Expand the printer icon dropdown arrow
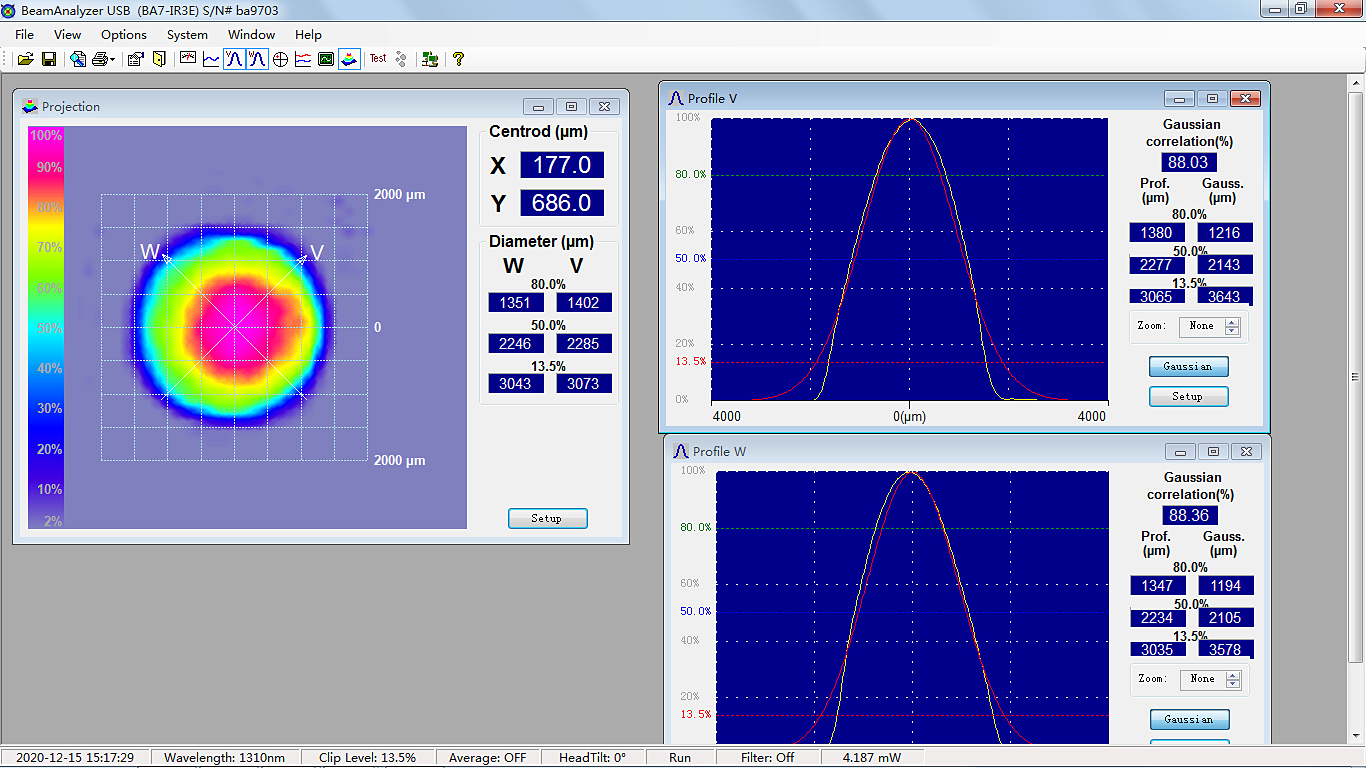1366x768 pixels. [113, 60]
